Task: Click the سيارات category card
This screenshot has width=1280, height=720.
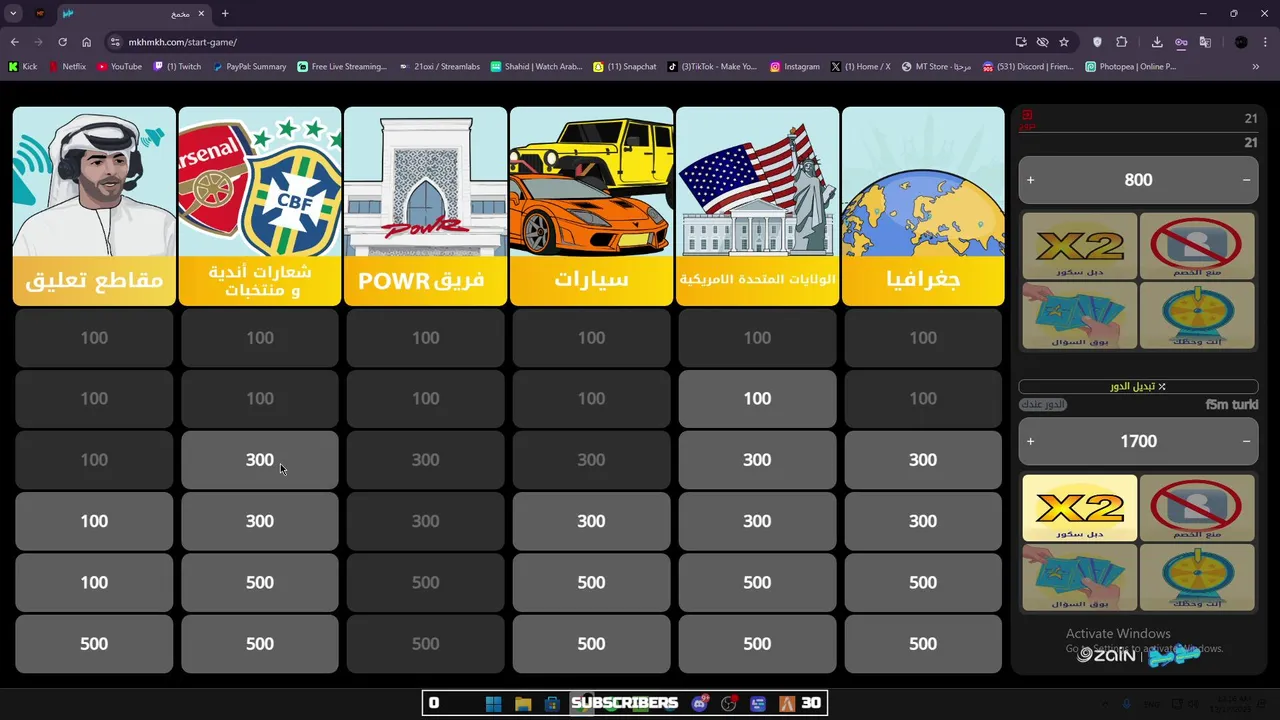Action: (591, 206)
